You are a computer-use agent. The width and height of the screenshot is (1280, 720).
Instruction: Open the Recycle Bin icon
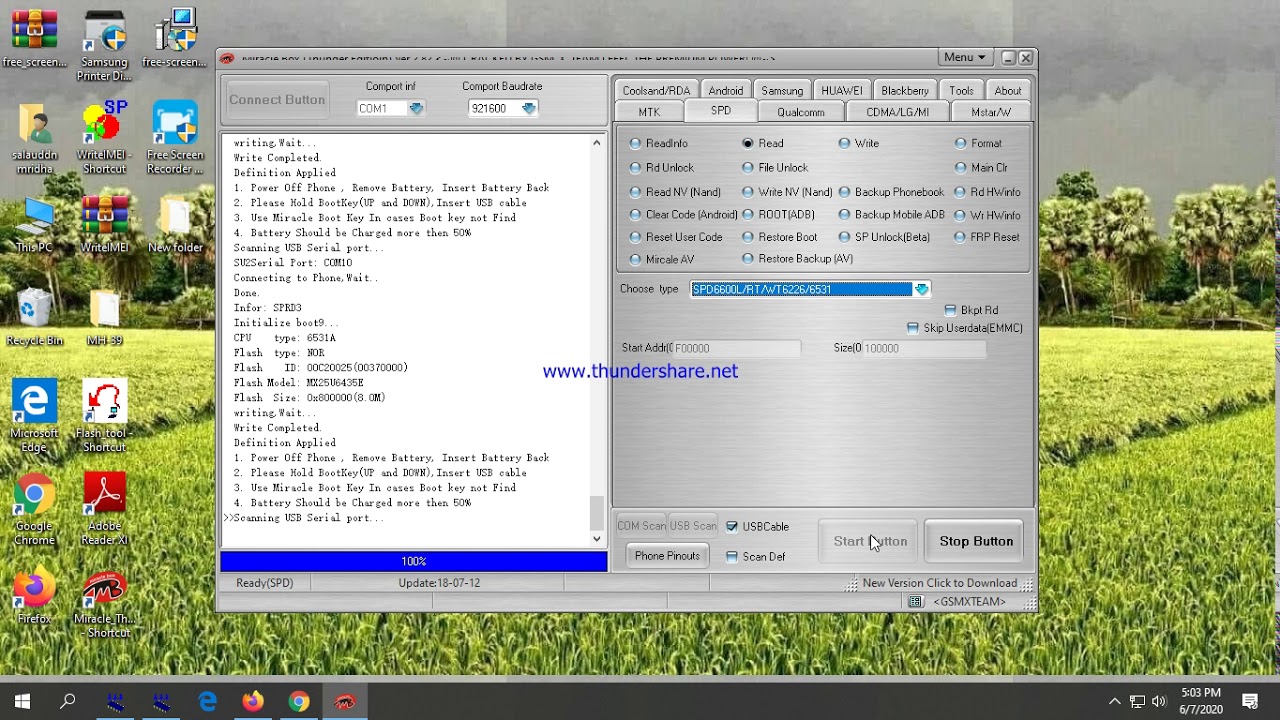tap(34, 318)
